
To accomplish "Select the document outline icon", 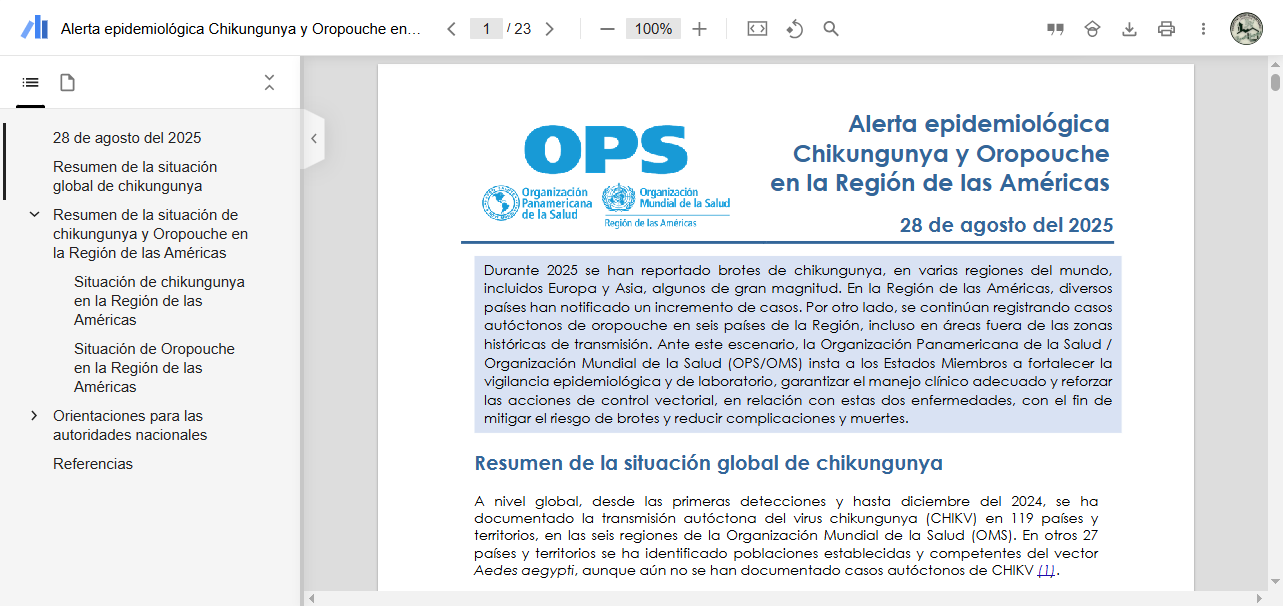I will [29, 83].
